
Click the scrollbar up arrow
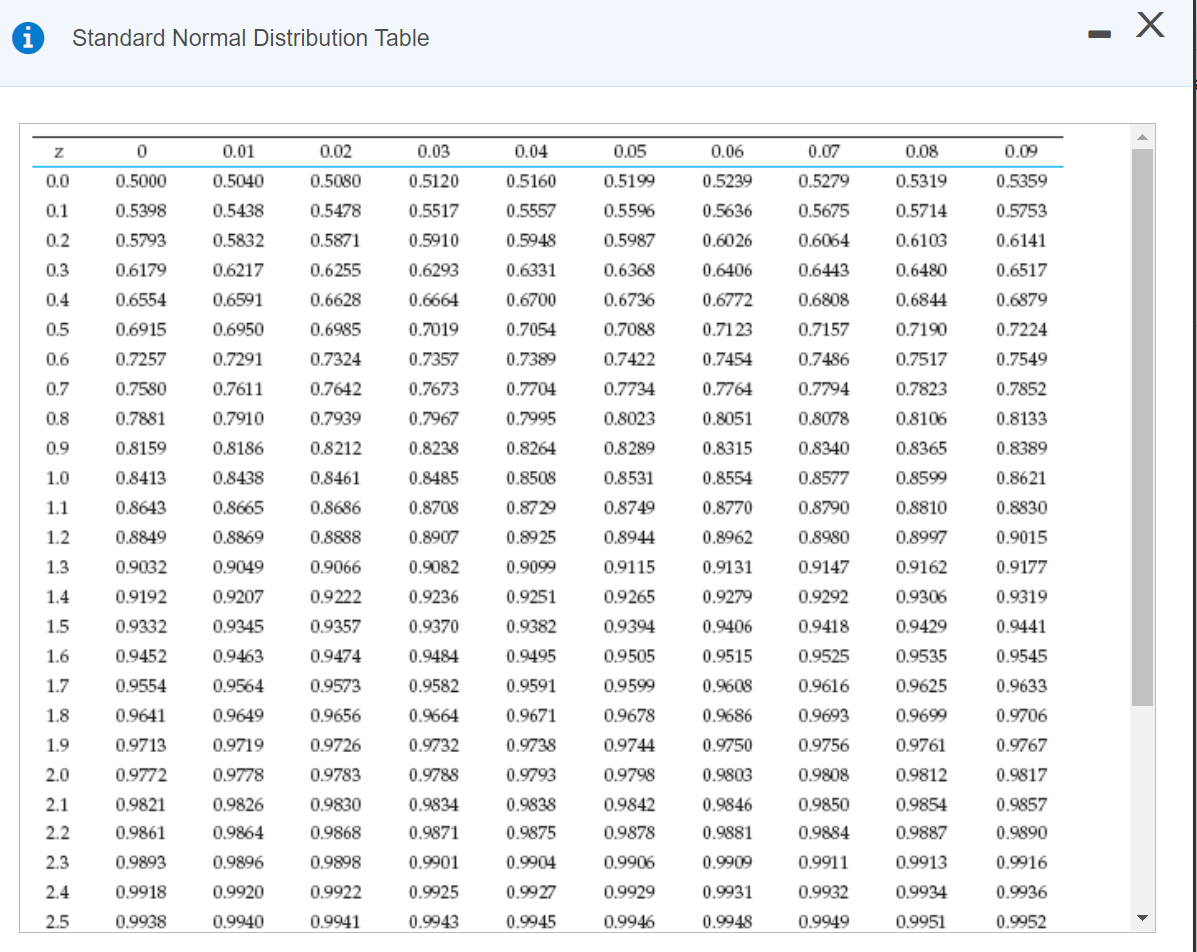(x=1143, y=134)
